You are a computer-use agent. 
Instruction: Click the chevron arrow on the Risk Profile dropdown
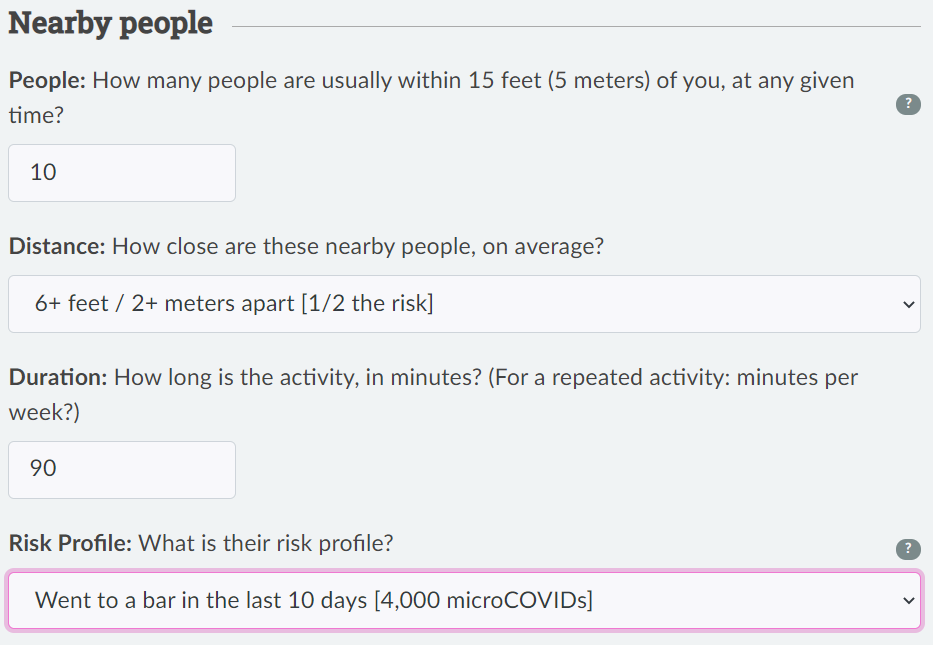click(x=908, y=600)
